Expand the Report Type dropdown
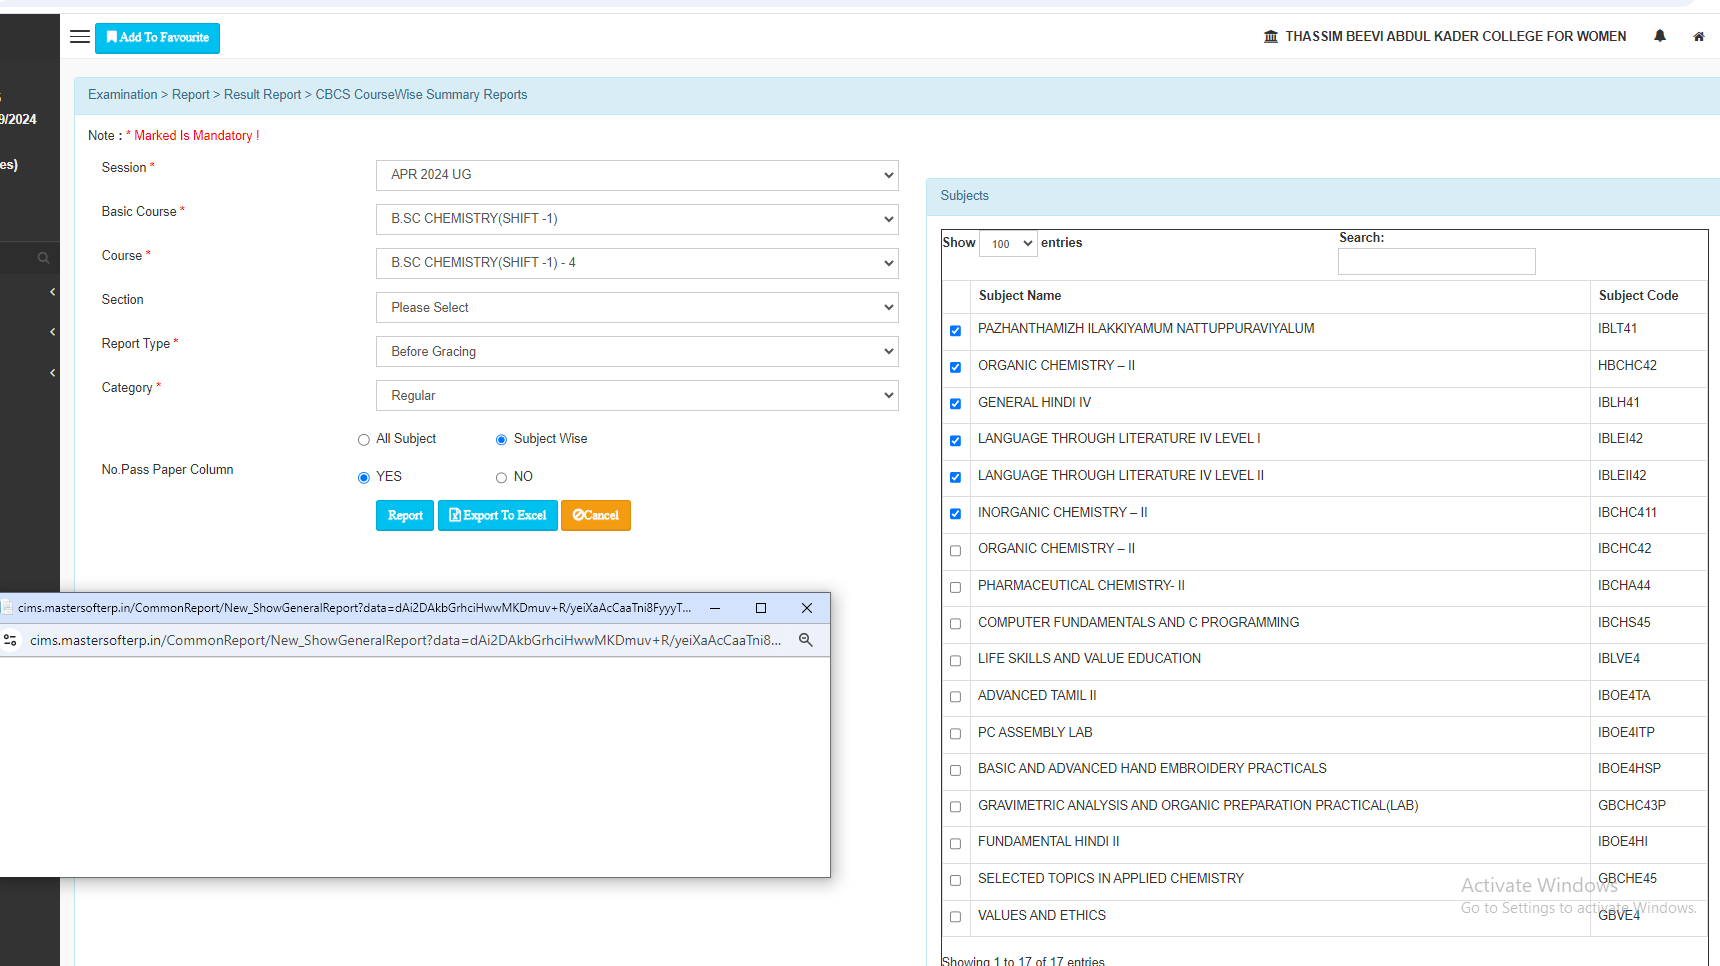The height and width of the screenshot is (966, 1720). (637, 352)
